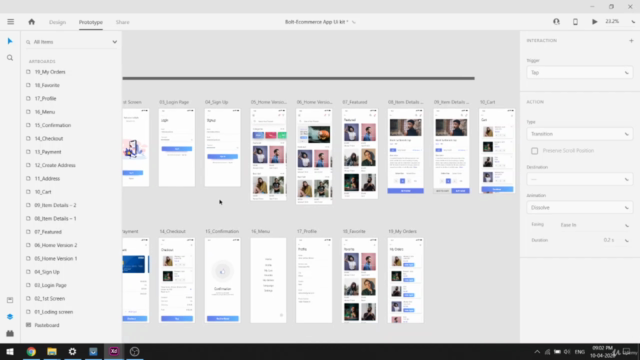The height and width of the screenshot is (360, 640).
Task: Select 14_Checkout in layers list
Action: (49, 138)
